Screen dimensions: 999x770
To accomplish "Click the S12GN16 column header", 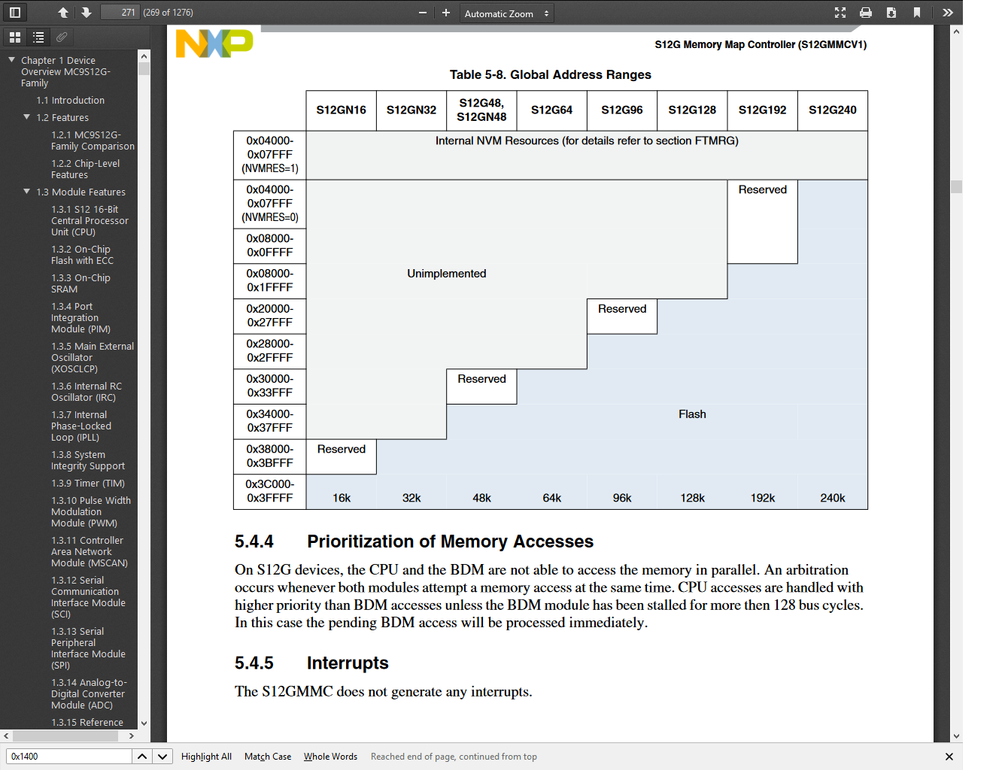I will coord(341,110).
